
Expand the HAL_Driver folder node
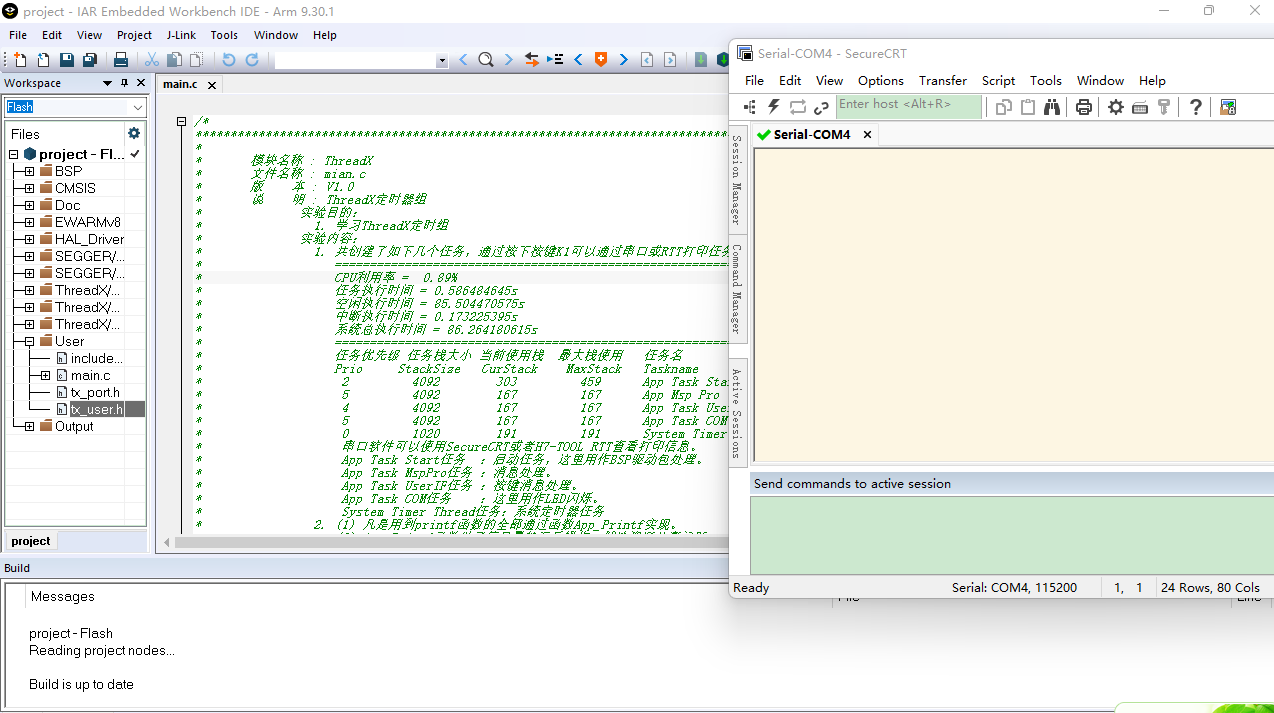click(29, 239)
